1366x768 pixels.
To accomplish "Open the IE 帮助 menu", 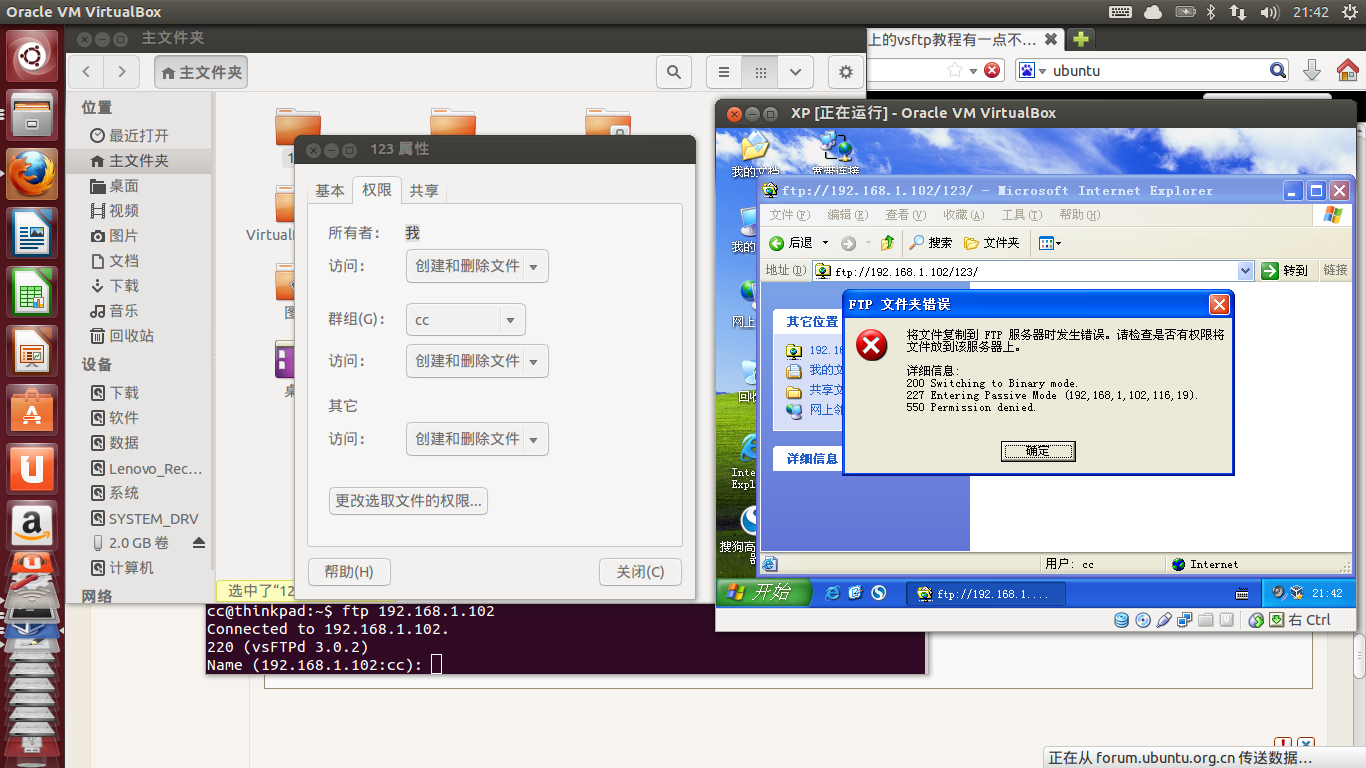I will [1080, 215].
